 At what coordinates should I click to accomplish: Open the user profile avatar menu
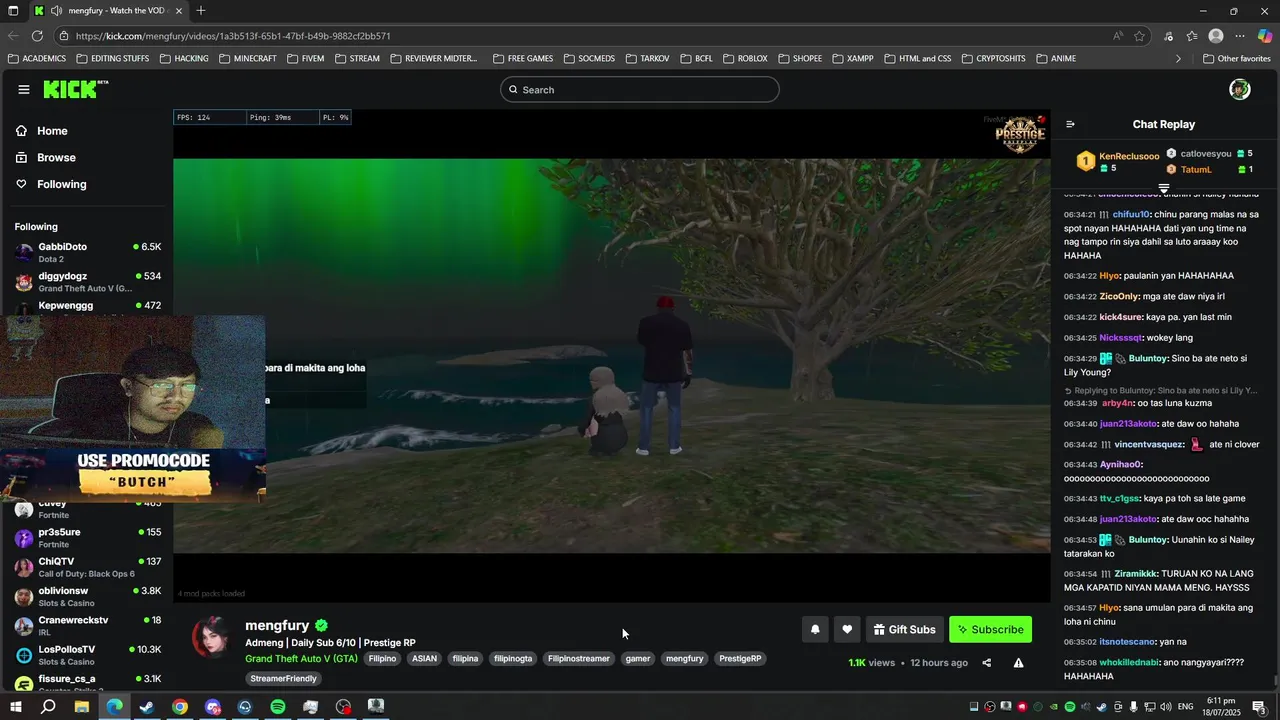tap(1240, 89)
